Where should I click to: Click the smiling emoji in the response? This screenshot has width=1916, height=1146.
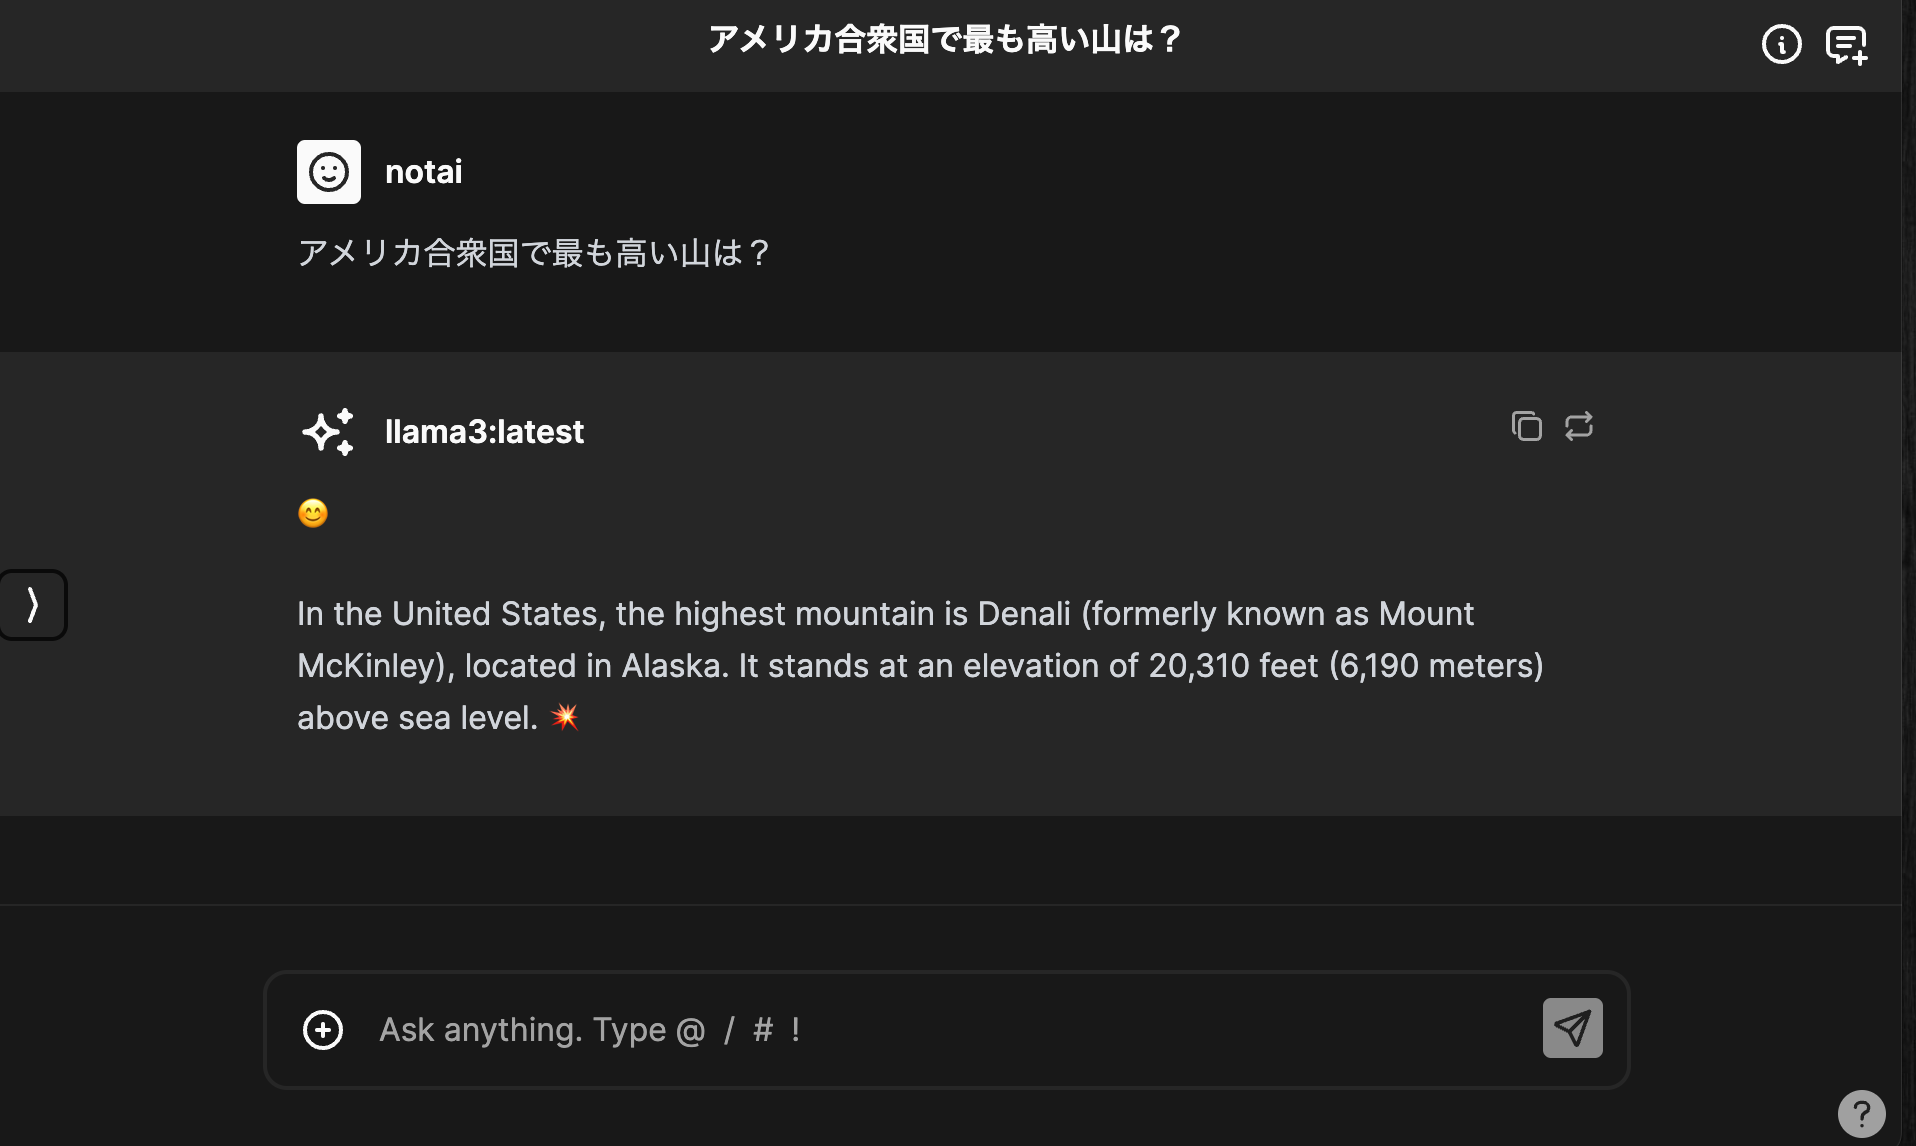(313, 513)
